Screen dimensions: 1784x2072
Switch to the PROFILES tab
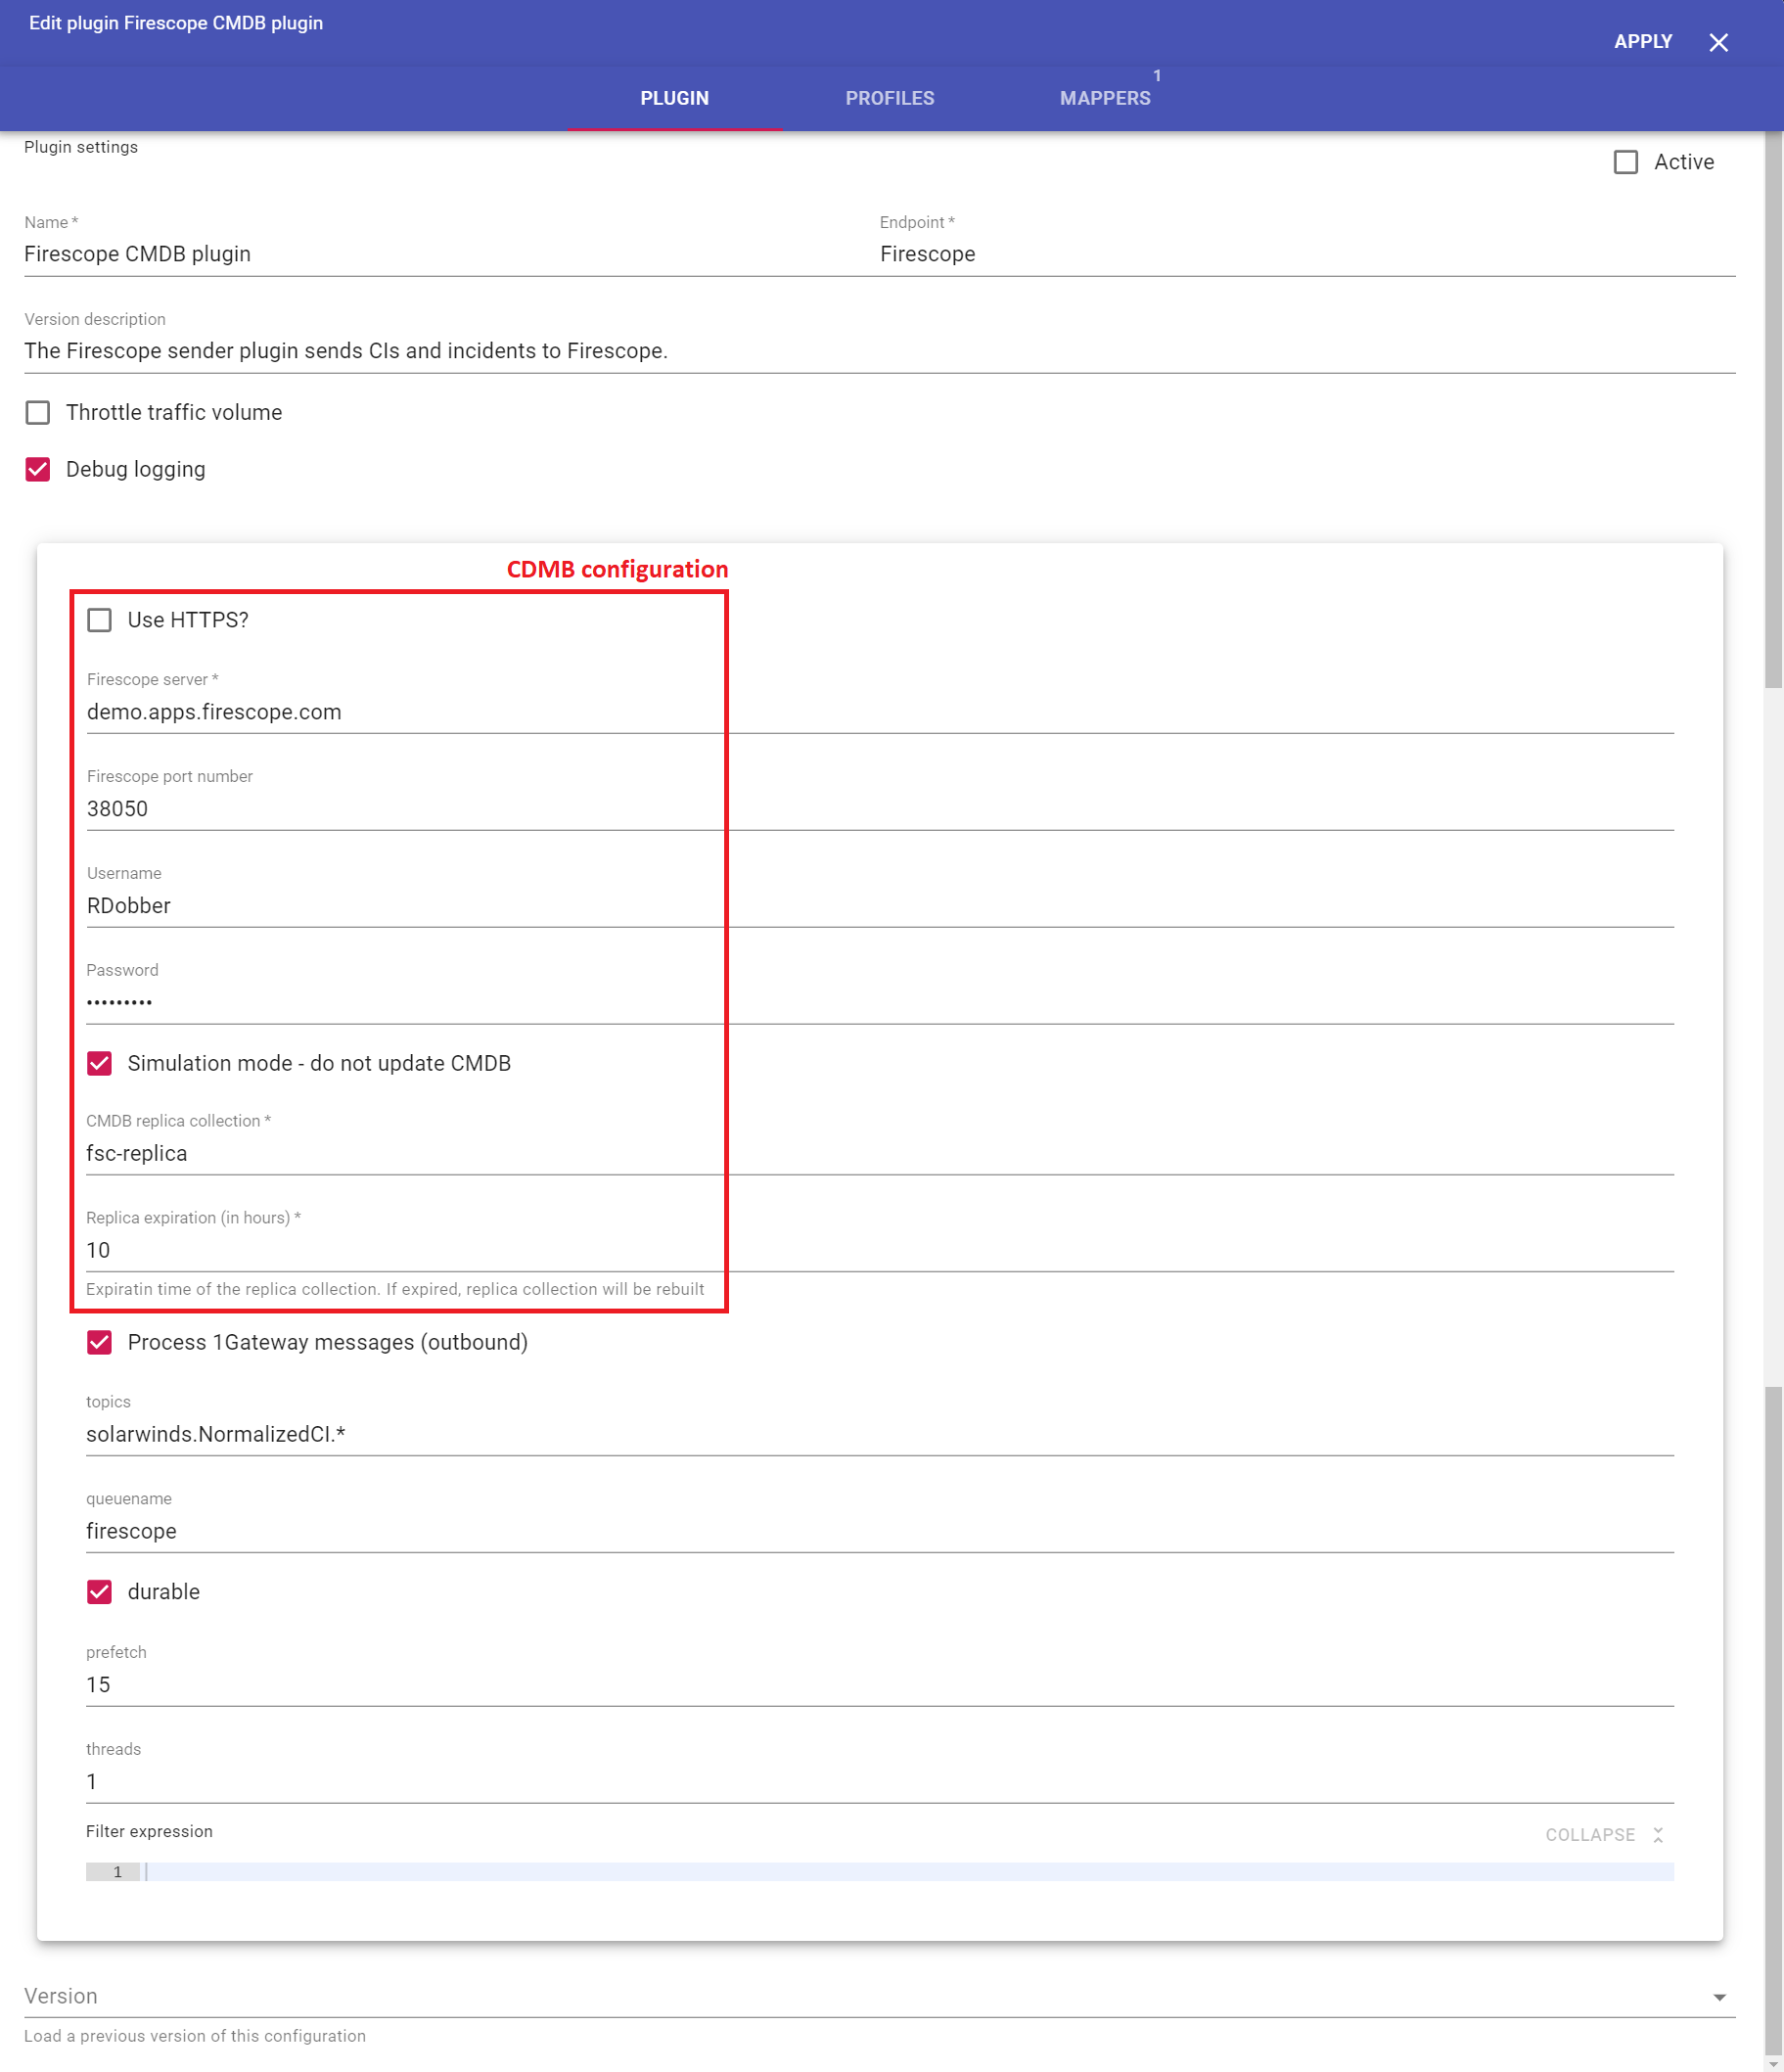coord(889,98)
